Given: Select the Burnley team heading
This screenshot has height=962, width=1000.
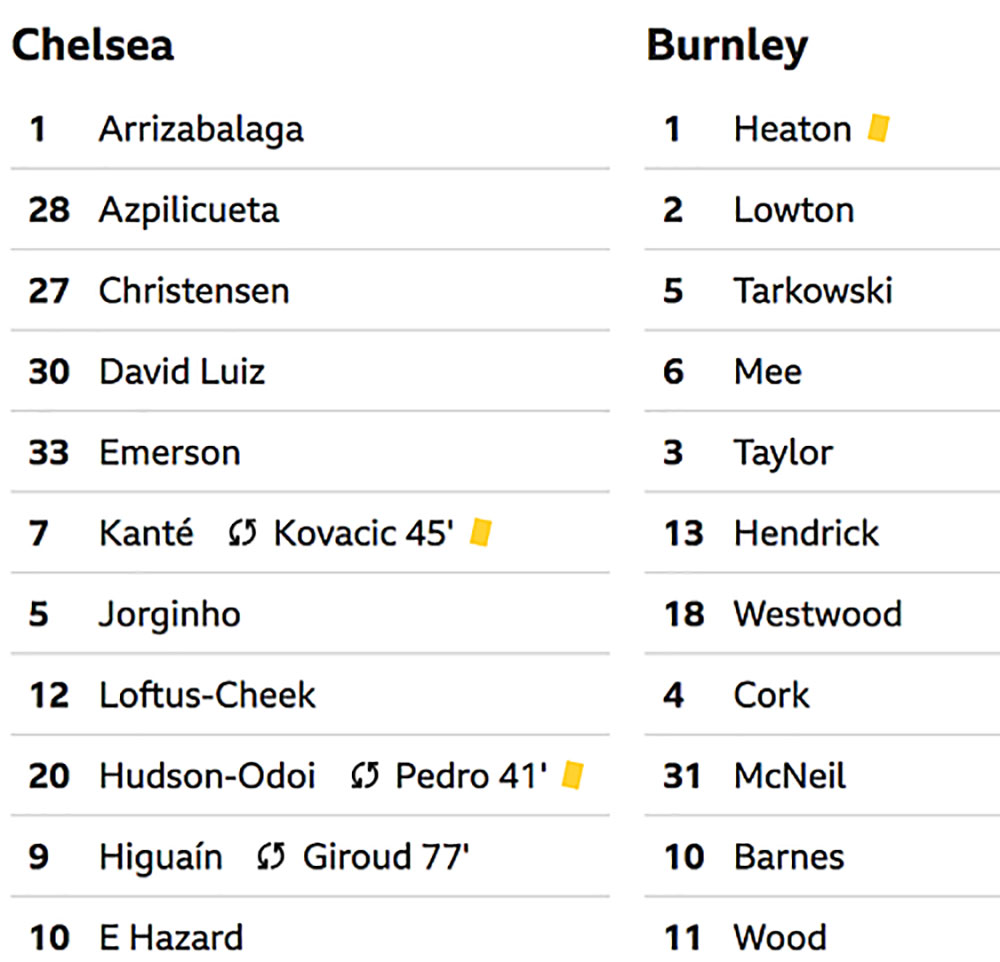Looking at the screenshot, I should [727, 47].
